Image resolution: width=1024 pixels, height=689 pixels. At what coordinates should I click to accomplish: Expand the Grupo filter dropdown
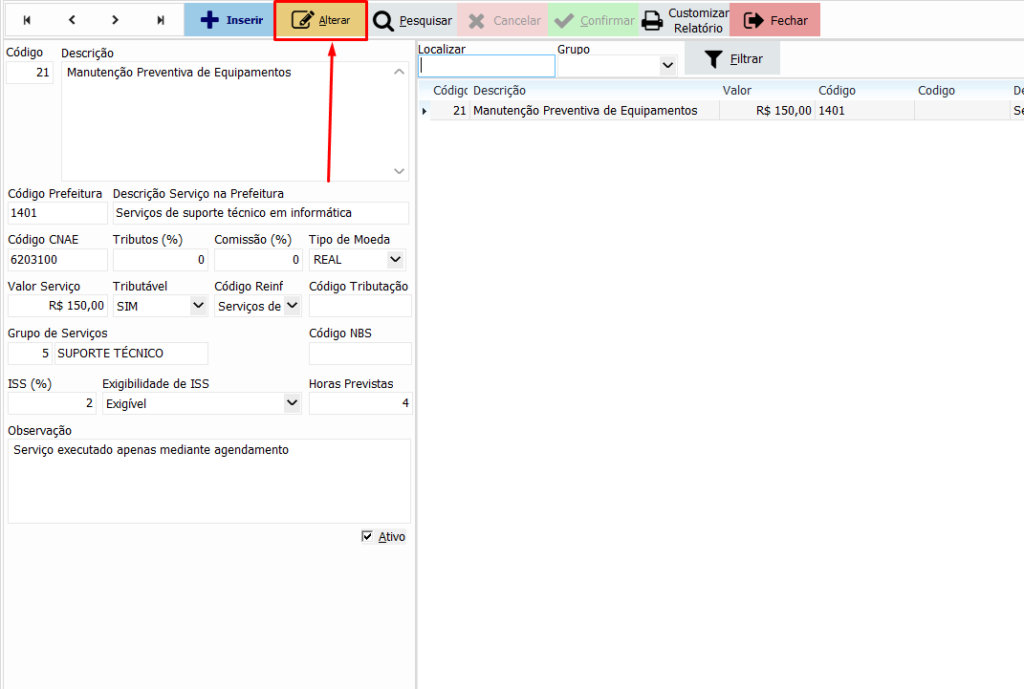coord(667,66)
